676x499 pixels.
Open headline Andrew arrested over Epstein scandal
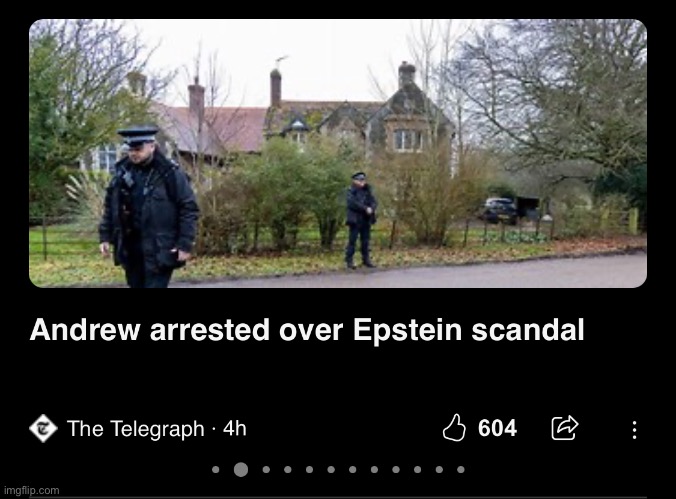pyautogui.click(x=307, y=330)
